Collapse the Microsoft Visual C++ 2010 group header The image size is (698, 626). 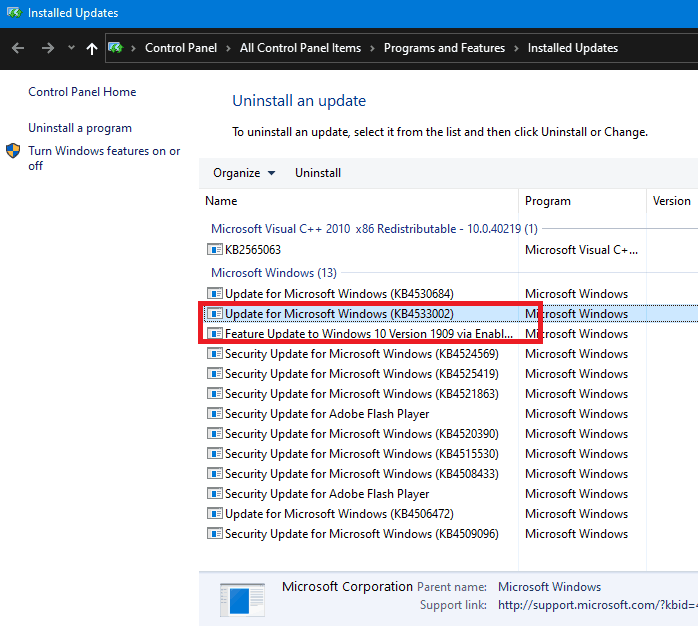pyautogui.click(x=374, y=229)
